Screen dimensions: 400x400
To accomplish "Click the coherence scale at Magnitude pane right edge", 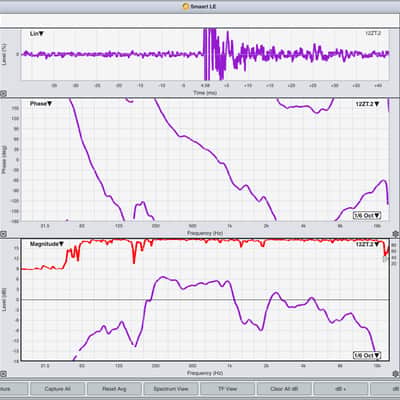I will (x=394, y=253).
